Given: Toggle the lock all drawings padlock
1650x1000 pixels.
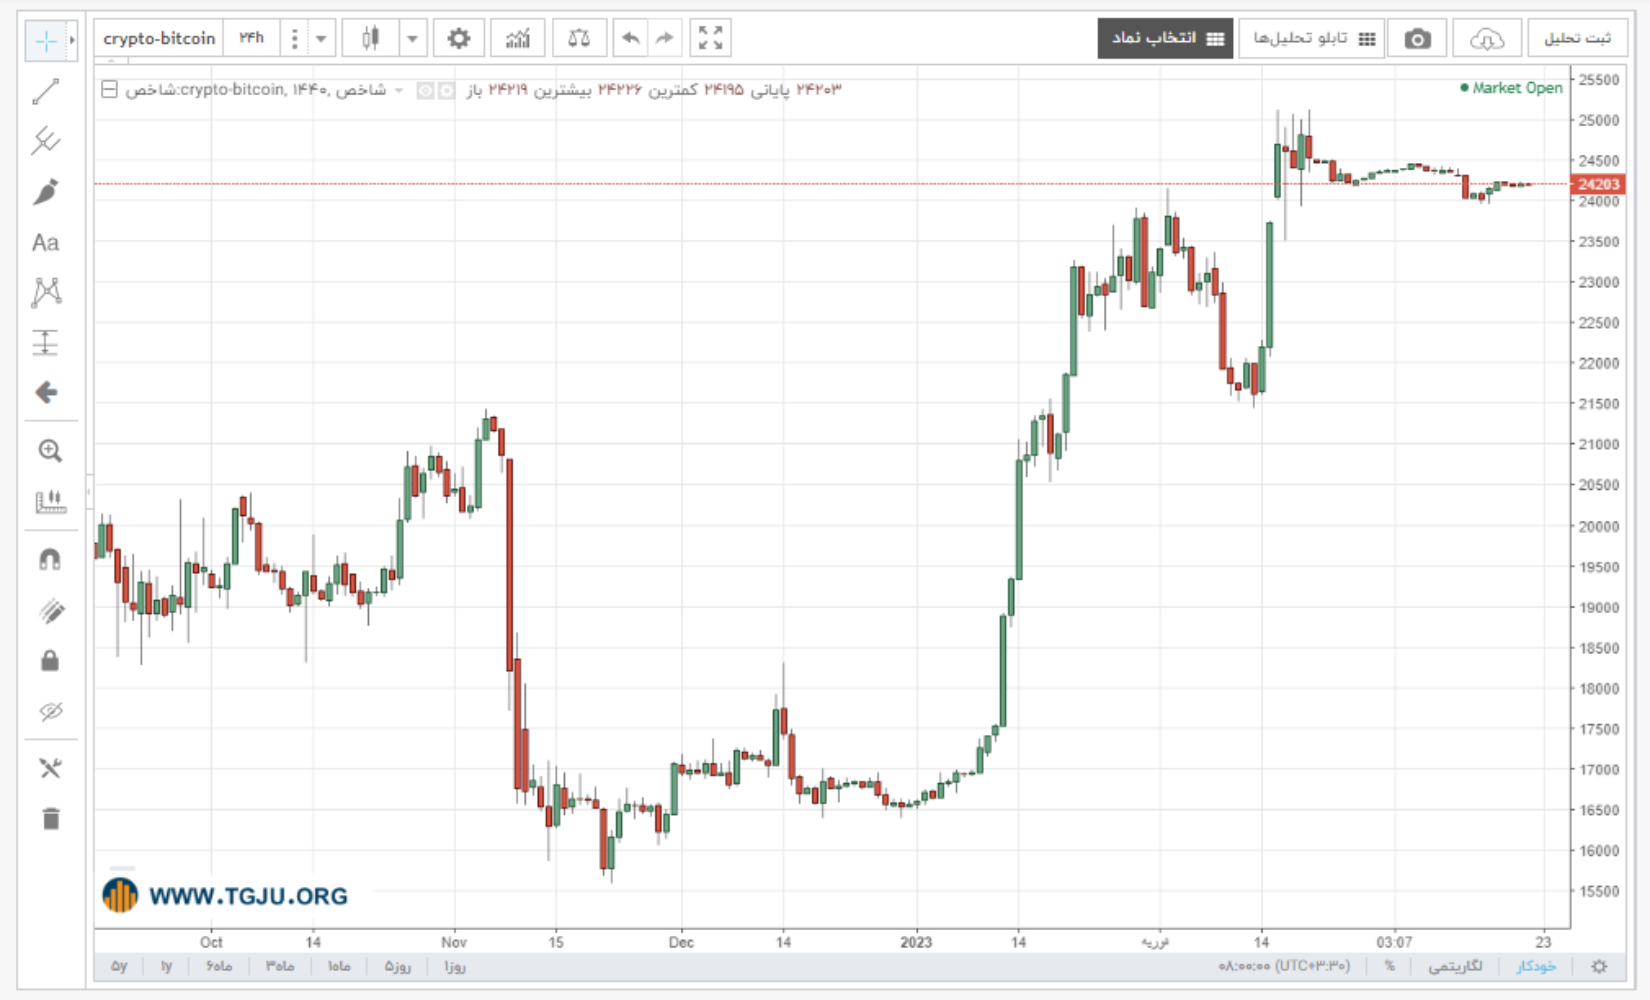Looking at the screenshot, I should click(50, 661).
